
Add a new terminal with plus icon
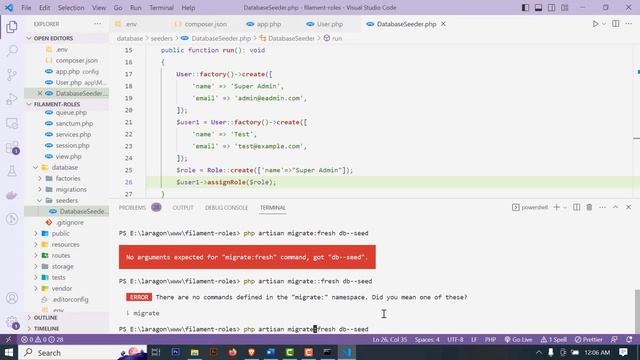(556, 207)
